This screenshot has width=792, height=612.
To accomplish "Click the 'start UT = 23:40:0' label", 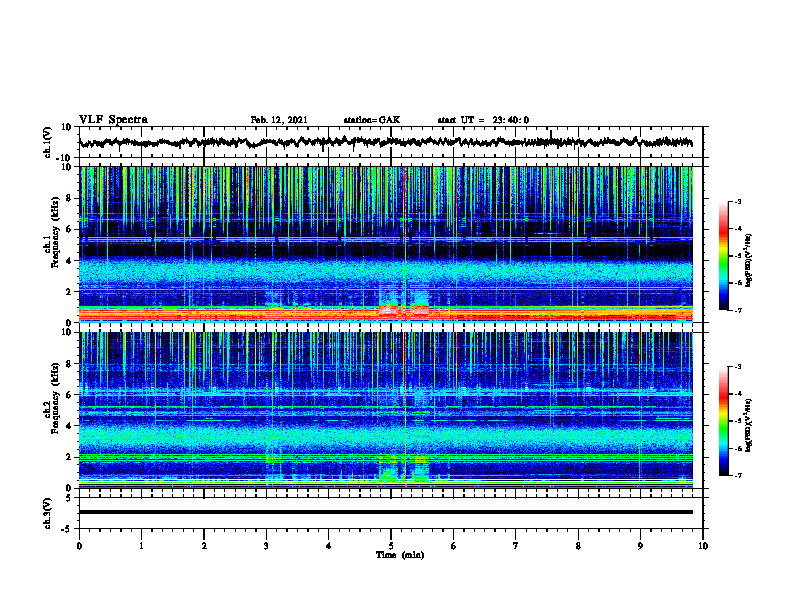I will pos(483,120).
